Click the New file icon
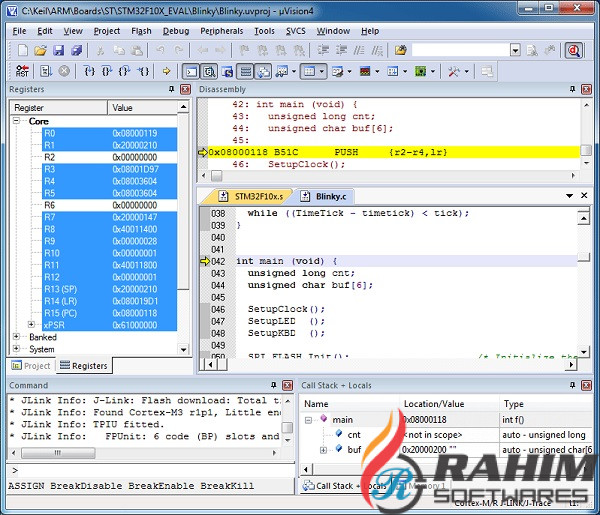 (x=20, y=50)
